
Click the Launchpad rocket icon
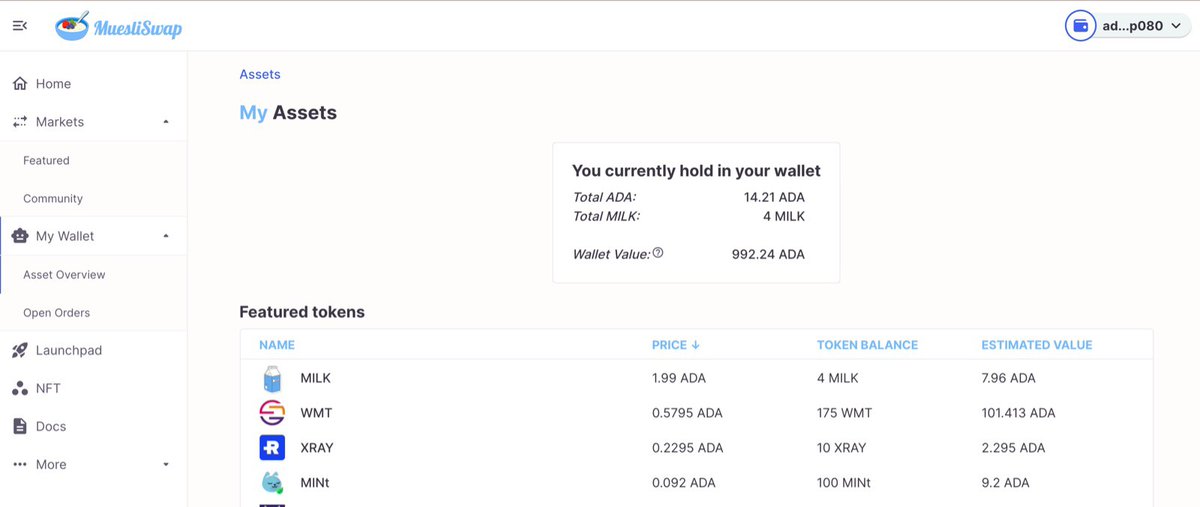pos(20,350)
